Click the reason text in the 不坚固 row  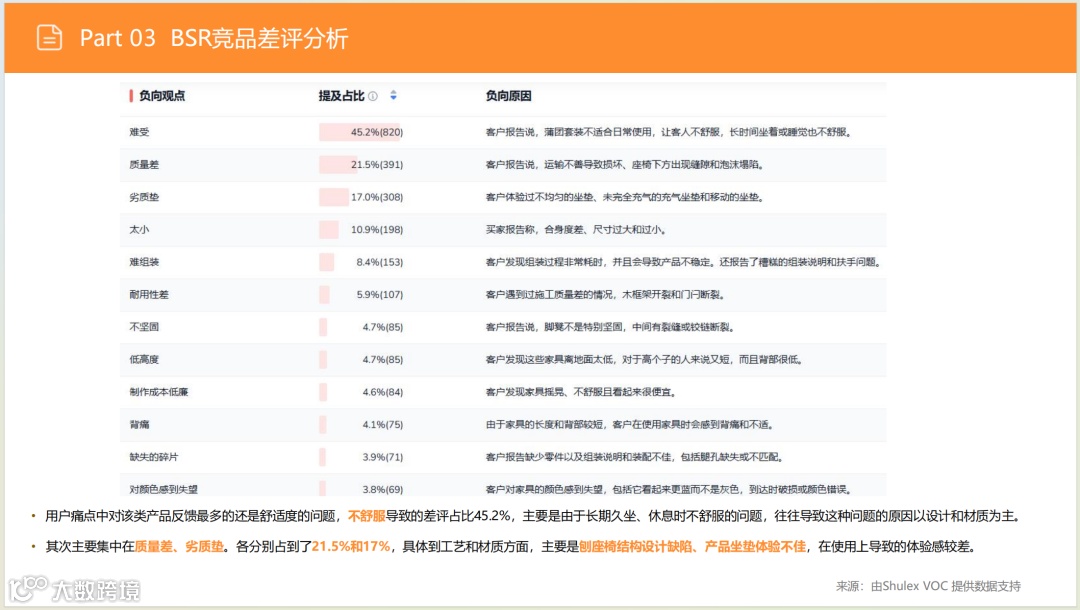click(611, 327)
